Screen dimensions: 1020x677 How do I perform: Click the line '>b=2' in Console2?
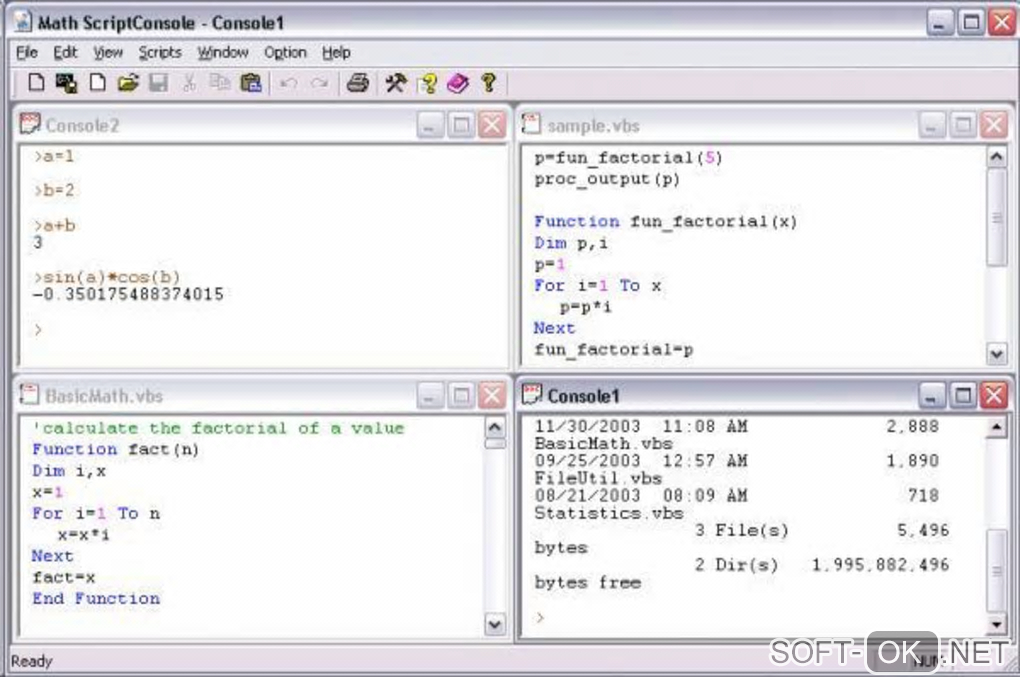54,191
